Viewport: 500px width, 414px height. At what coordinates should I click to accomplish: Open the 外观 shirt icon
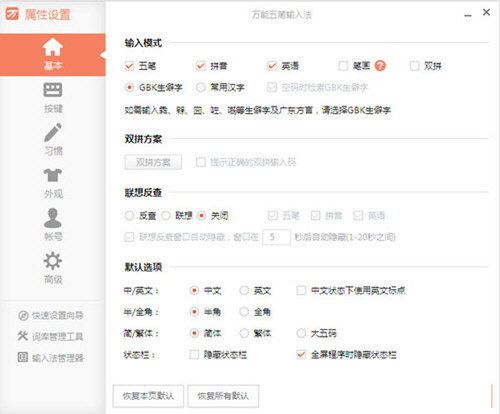click(x=53, y=175)
